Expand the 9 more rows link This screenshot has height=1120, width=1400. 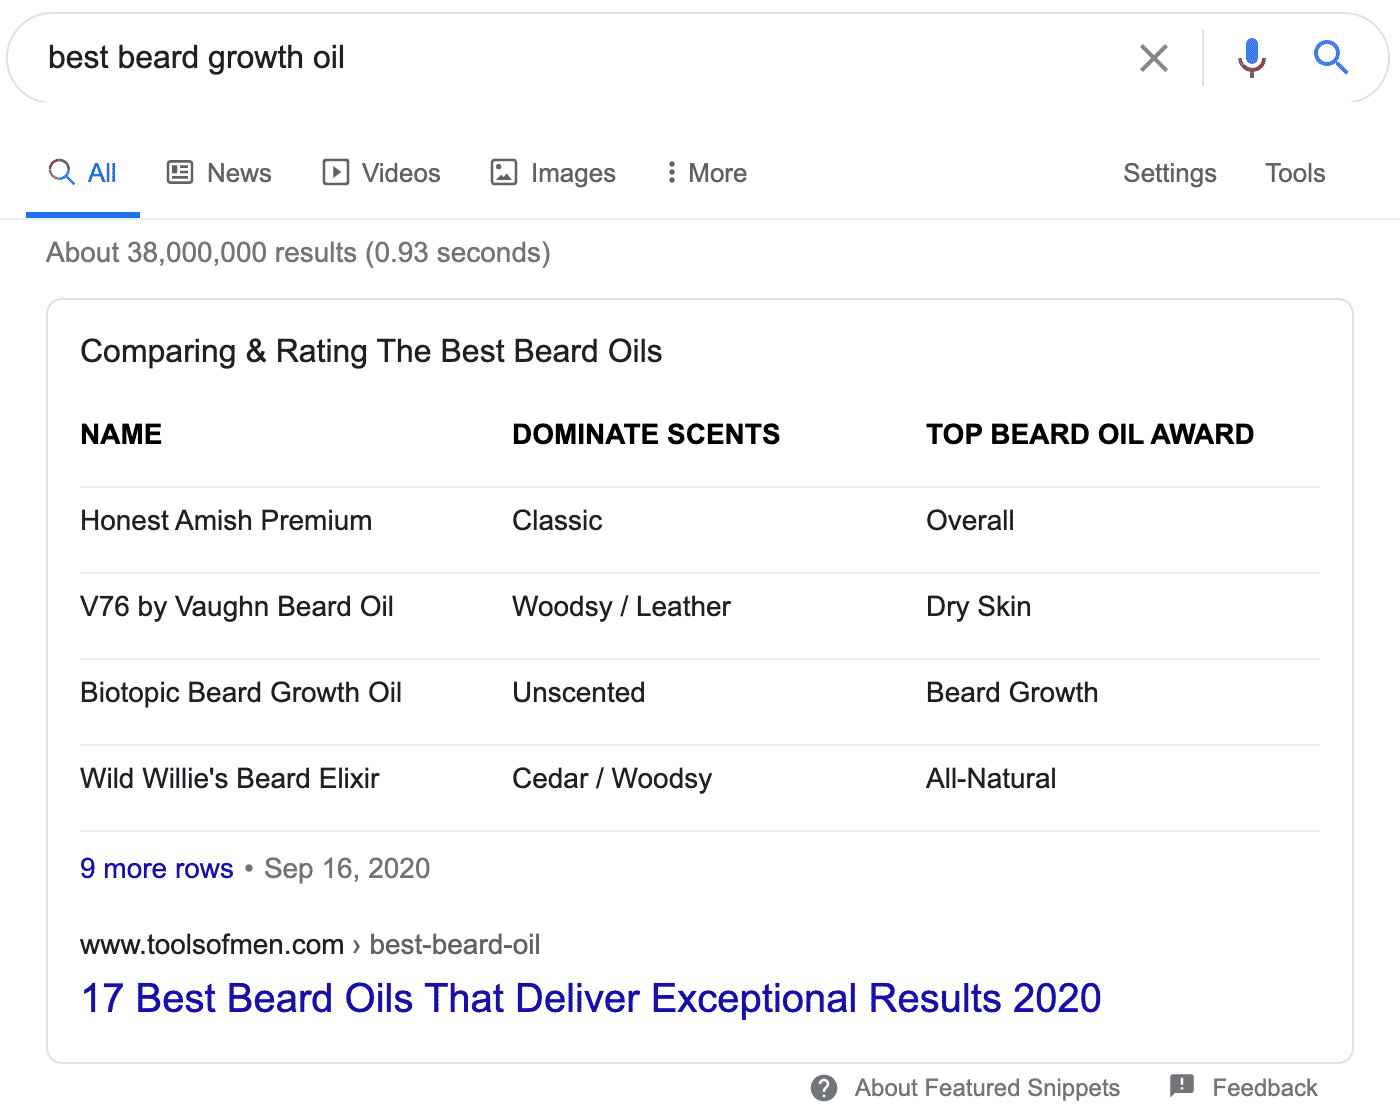click(x=157, y=868)
